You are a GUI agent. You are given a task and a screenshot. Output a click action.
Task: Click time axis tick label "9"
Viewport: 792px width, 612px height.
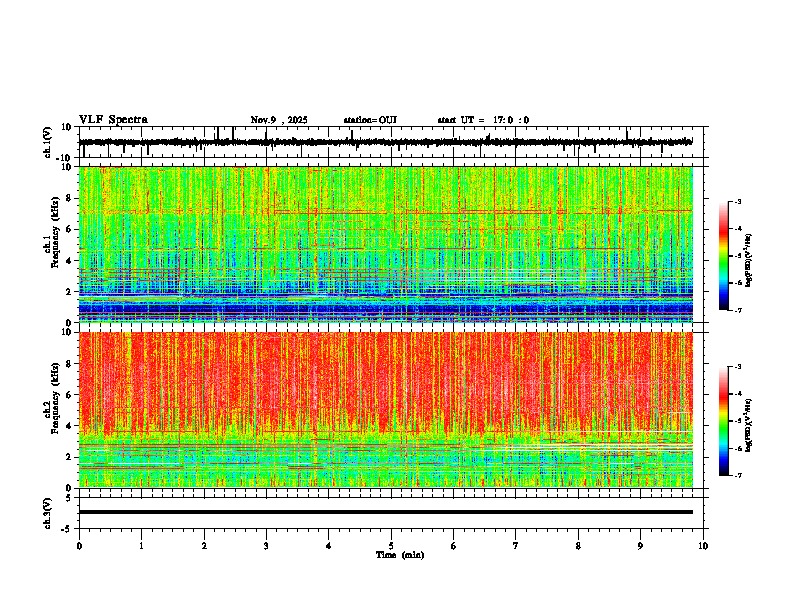click(640, 546)
